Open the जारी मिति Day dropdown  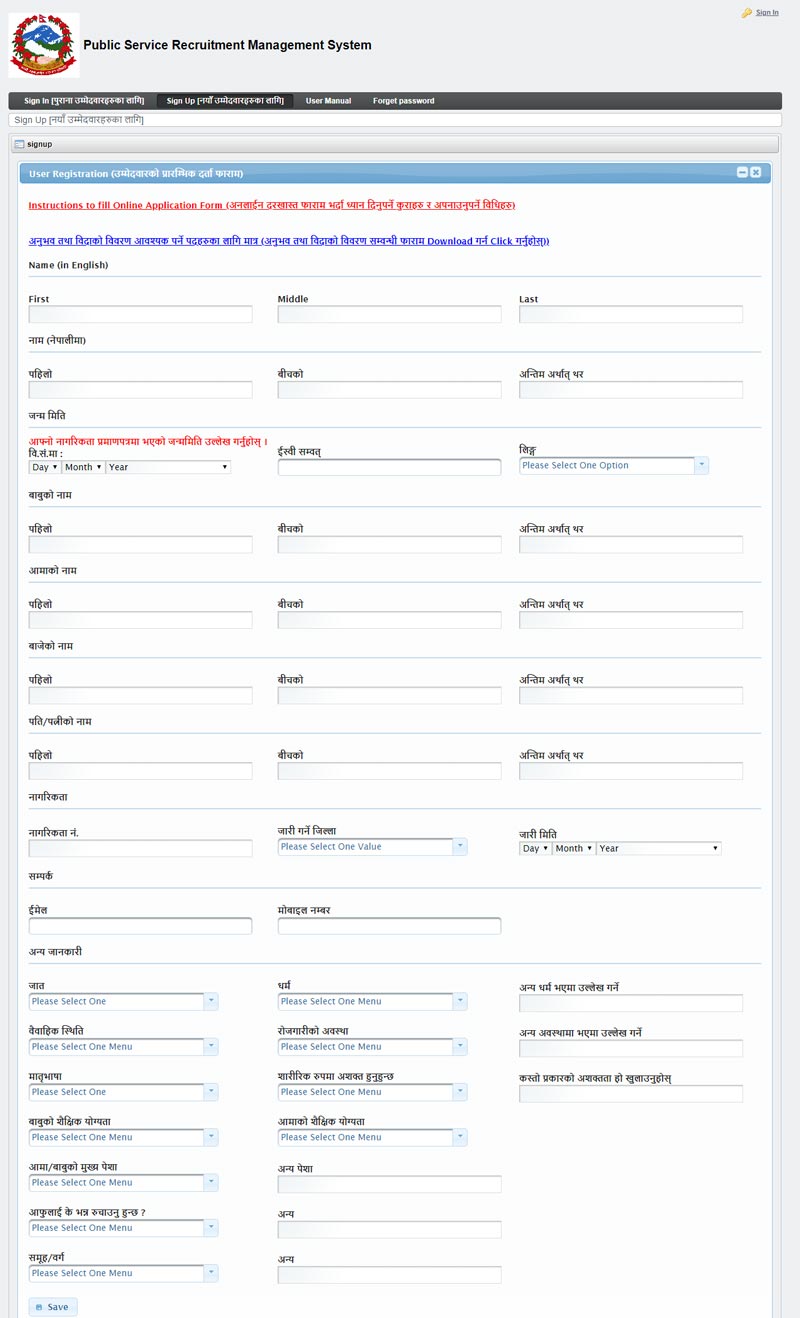535,848
